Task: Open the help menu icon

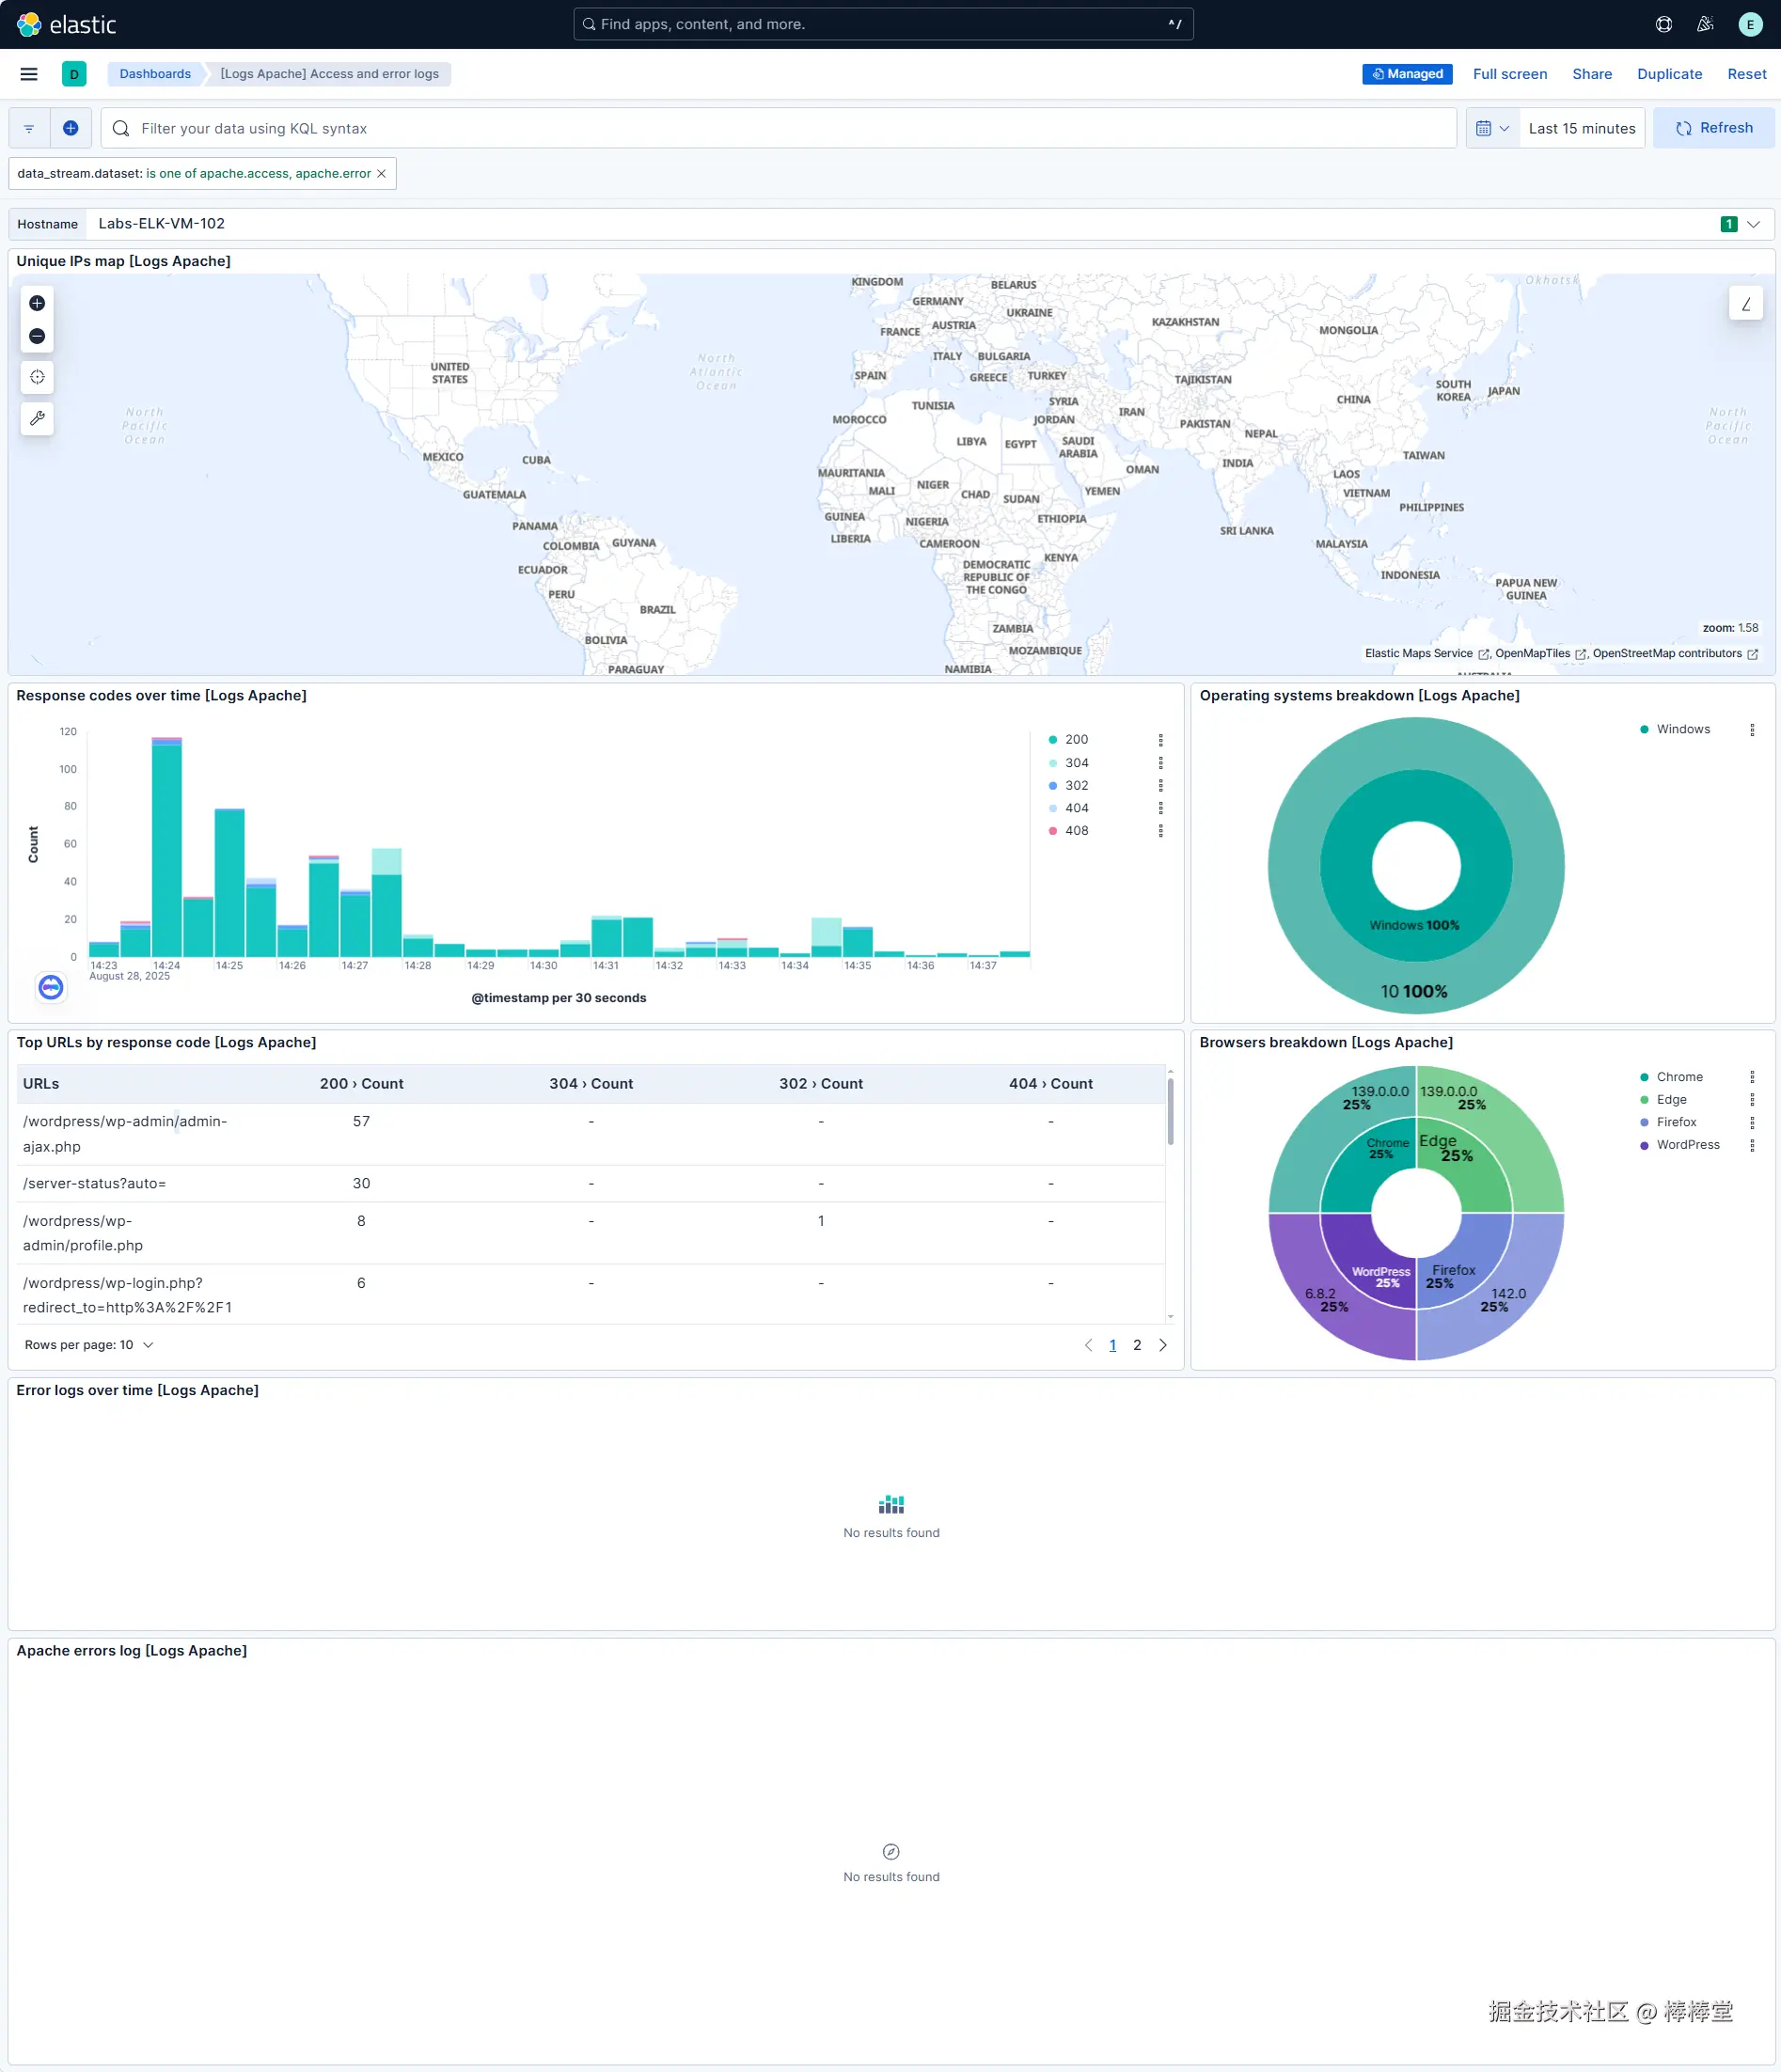Action: click(1664, 24)
